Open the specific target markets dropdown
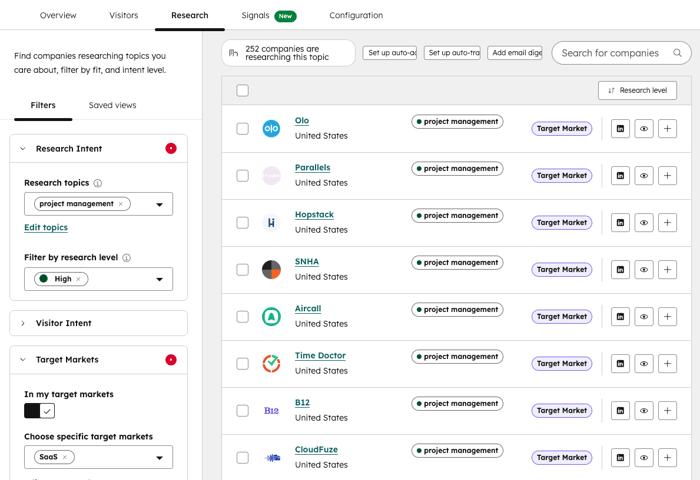 click(159, 458)
